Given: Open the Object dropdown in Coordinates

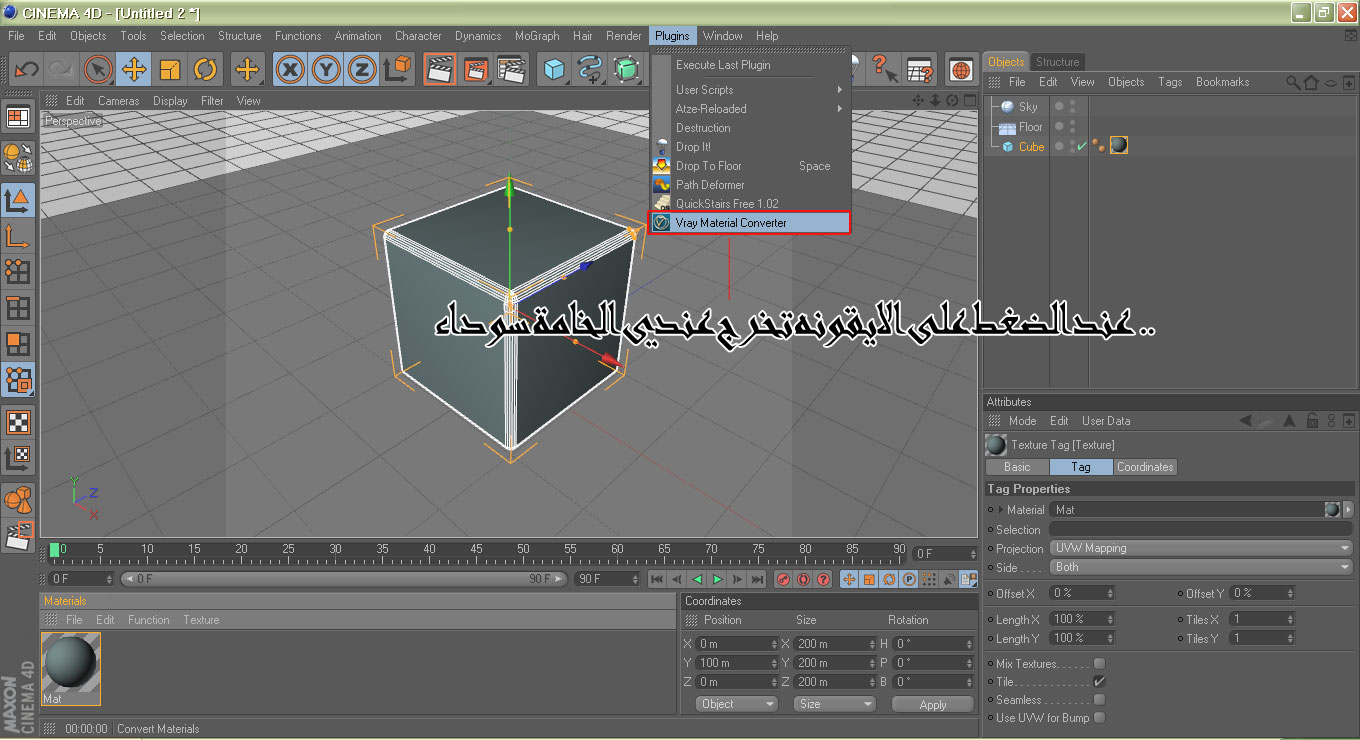Looking at the screenshot, I should (x=737, y=704).
